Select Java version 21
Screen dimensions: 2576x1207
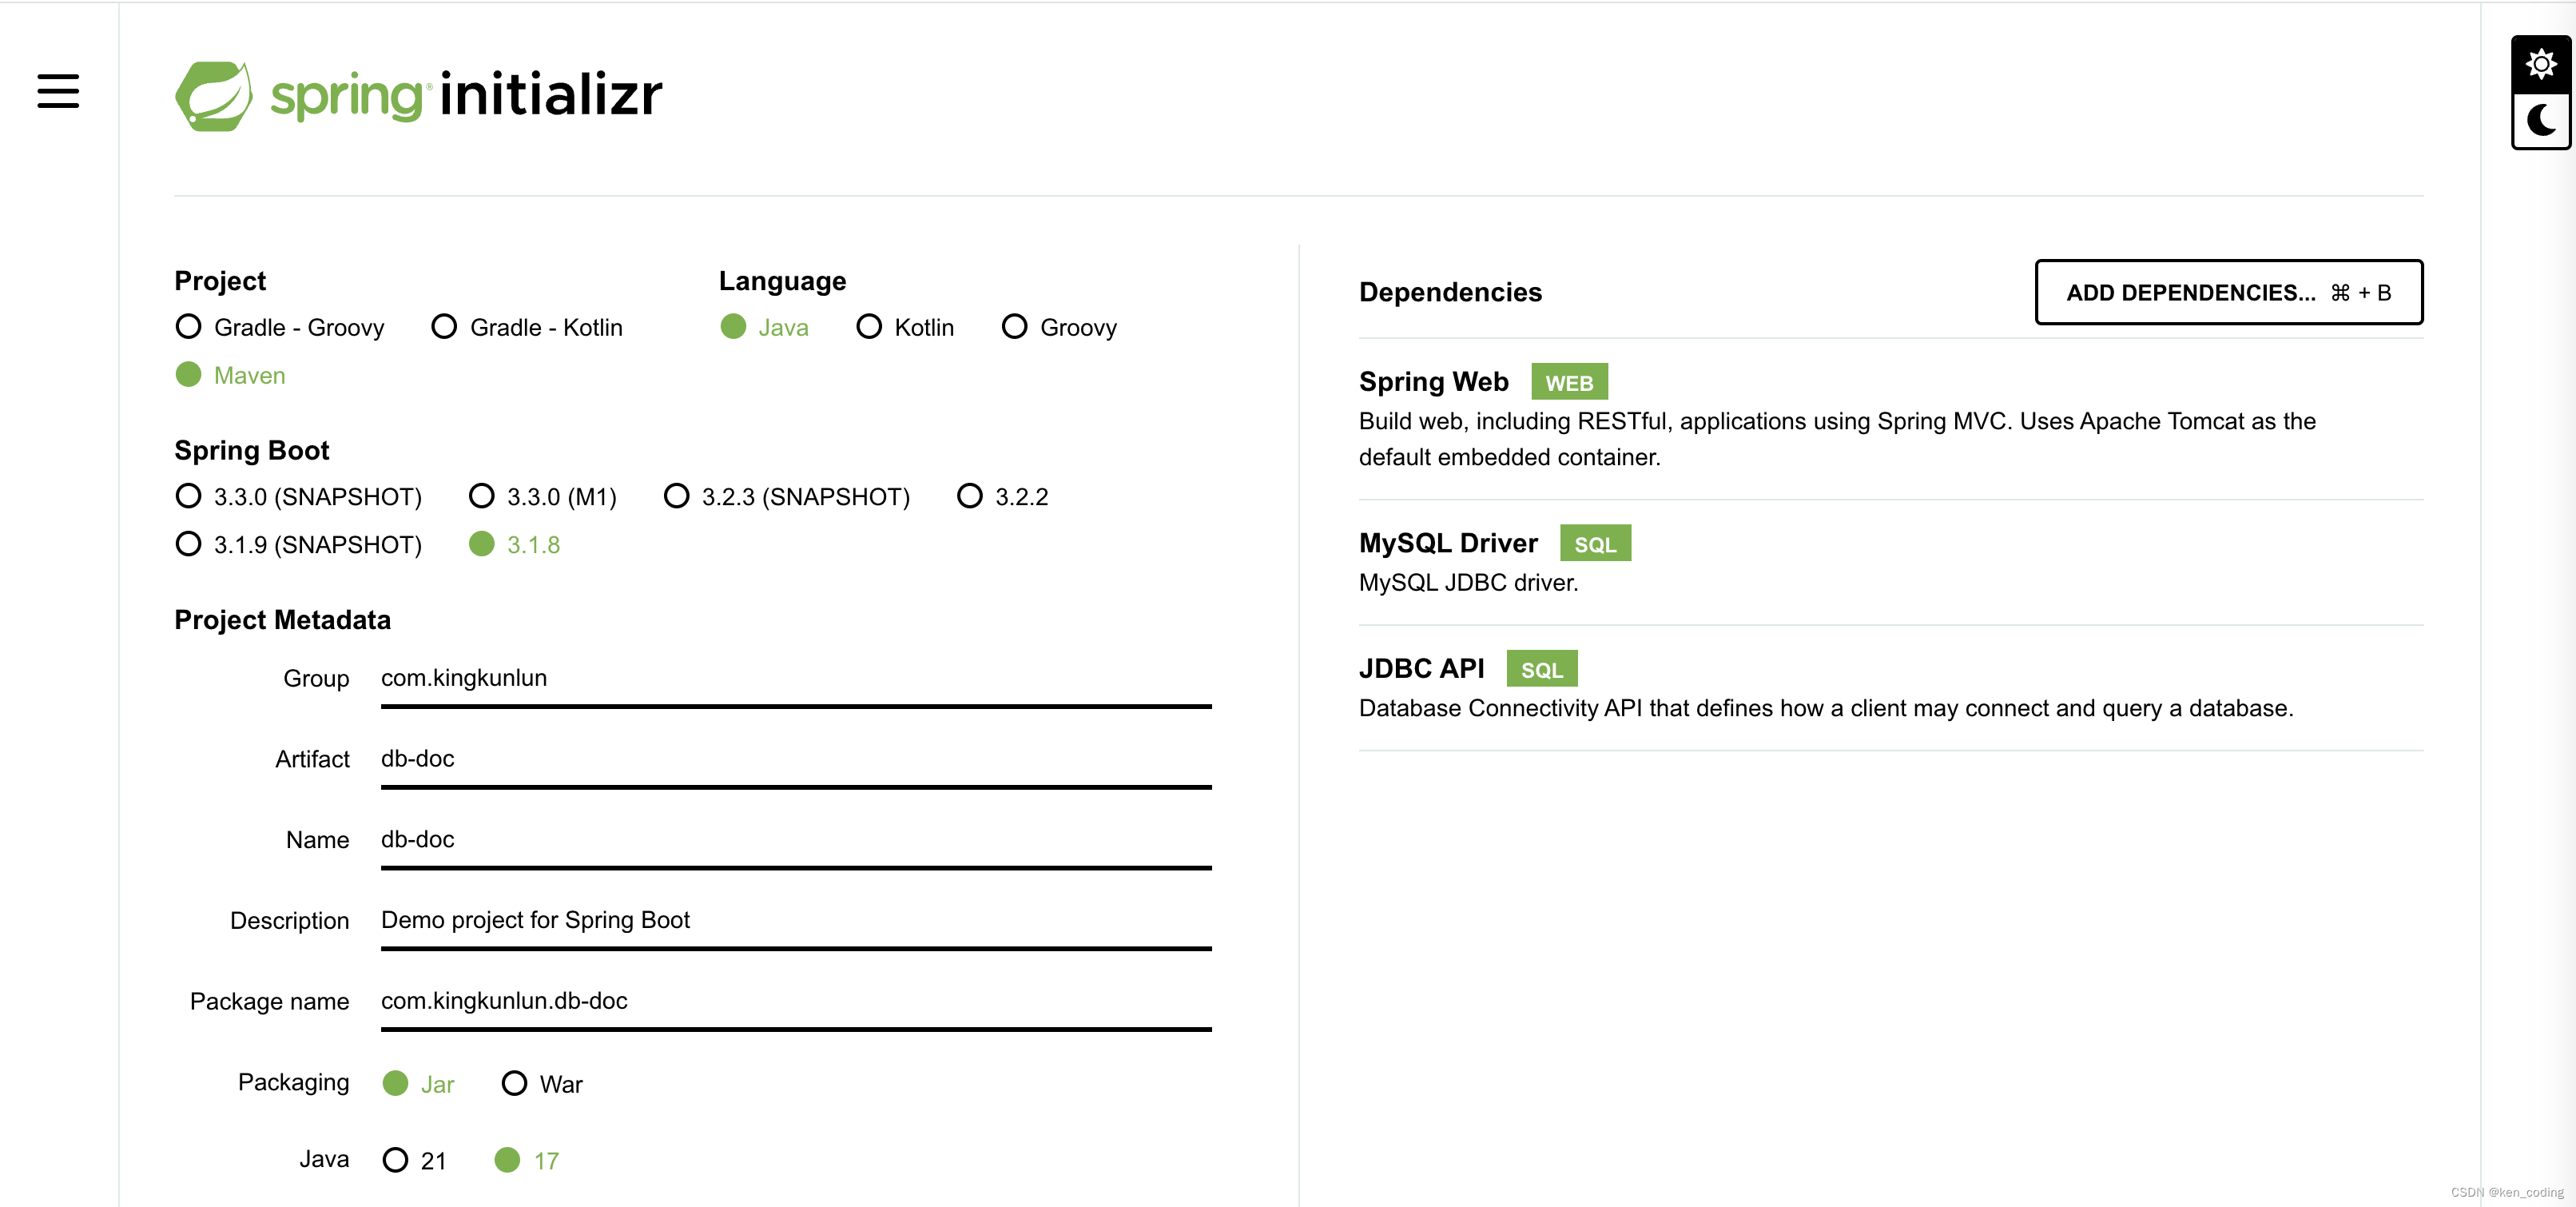415,1160
